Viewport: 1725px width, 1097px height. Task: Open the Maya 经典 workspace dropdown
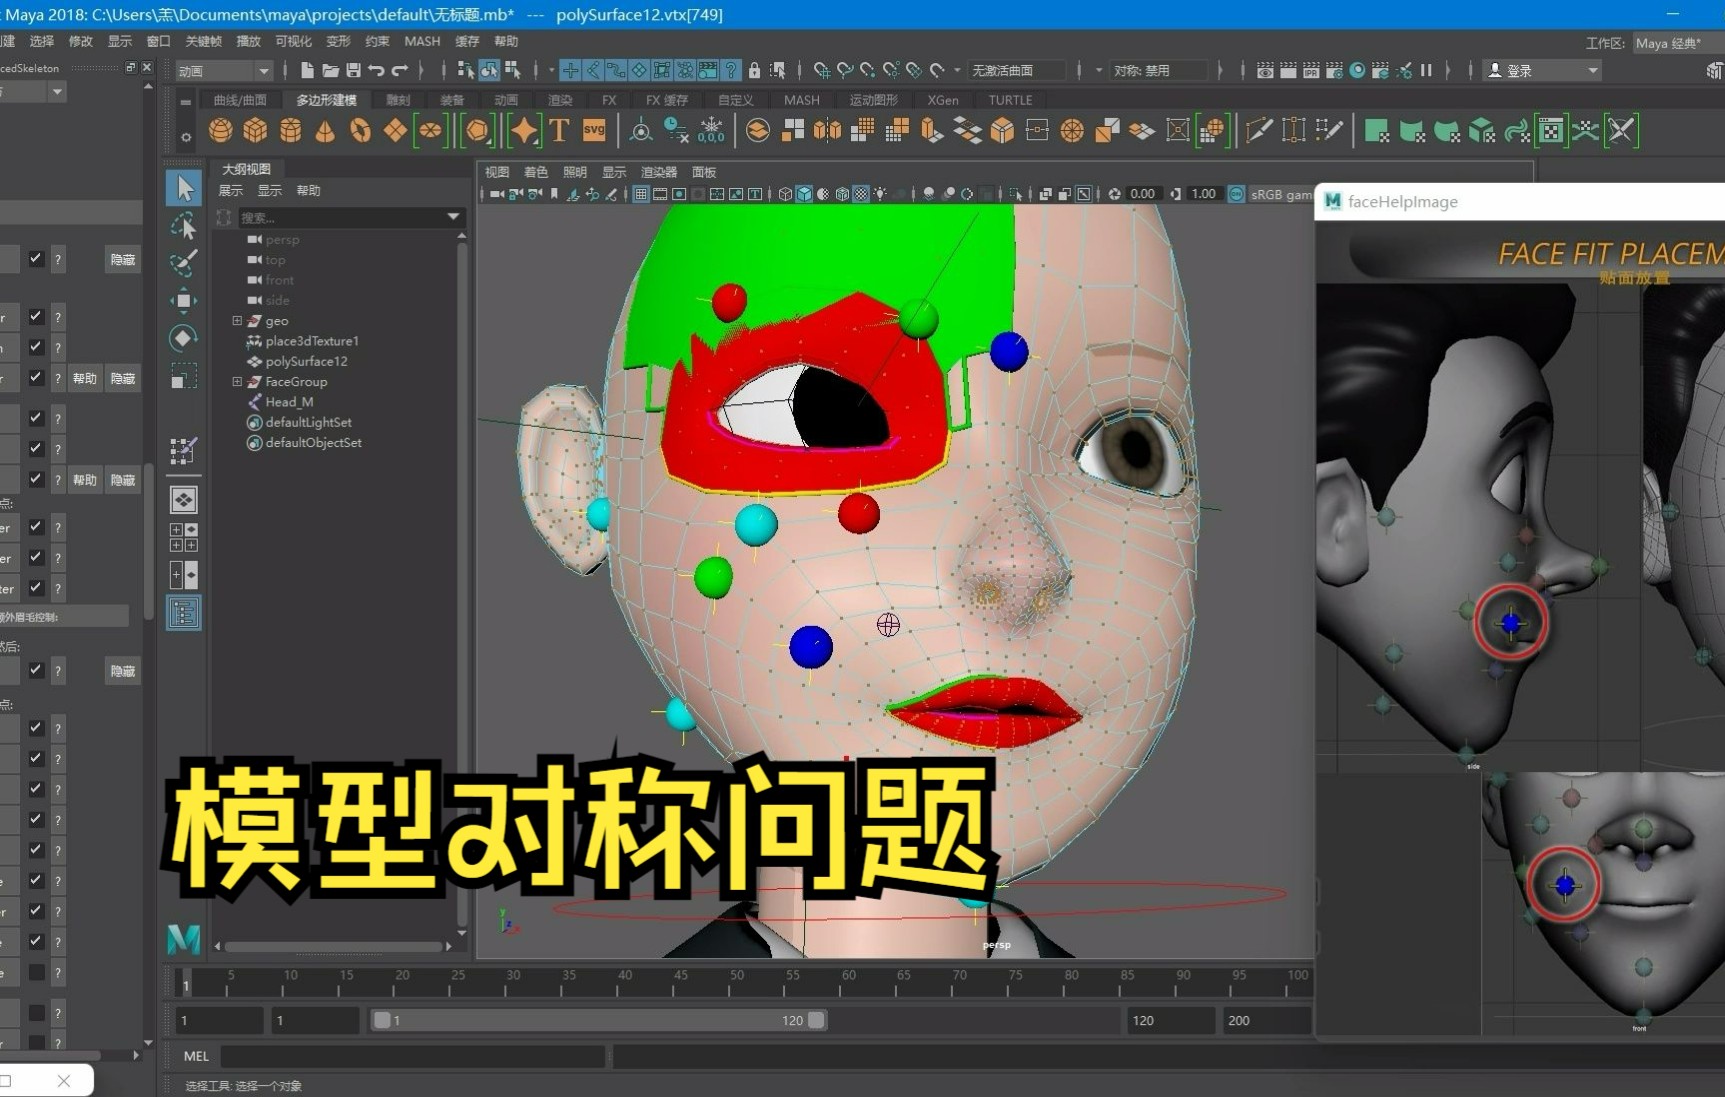coord(1668,43)
